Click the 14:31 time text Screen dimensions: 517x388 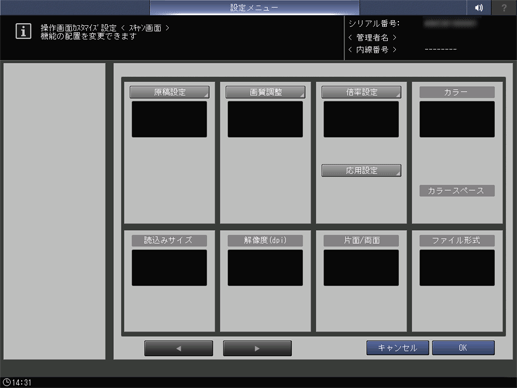click(x=22, y=383)
